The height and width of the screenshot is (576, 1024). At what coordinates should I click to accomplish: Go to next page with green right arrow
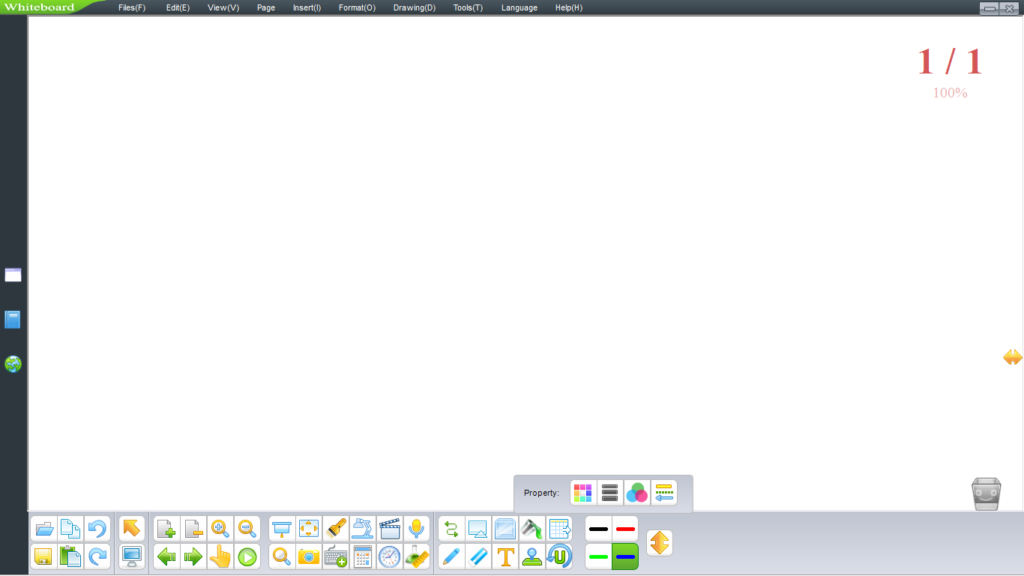pyautogui.click(x=193, y=556)
